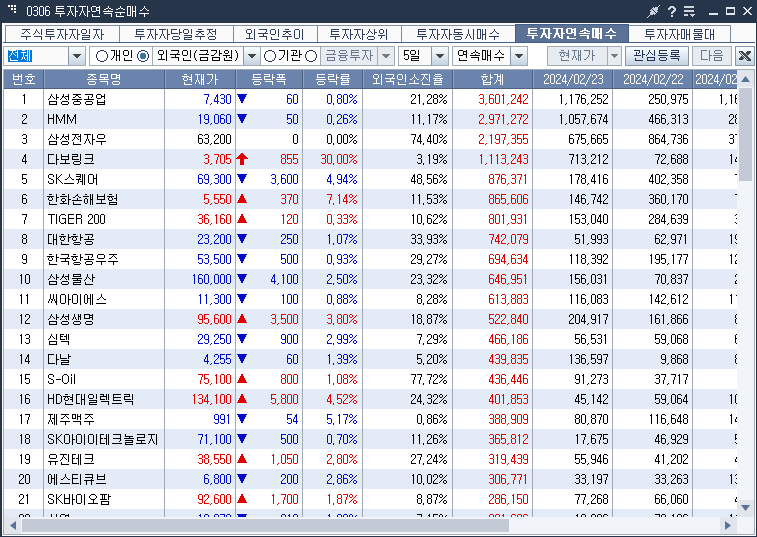The height and width of the screenshot is (537, 757).
Task: Switch to 주식투자자일자 tab
Action: 62,34
